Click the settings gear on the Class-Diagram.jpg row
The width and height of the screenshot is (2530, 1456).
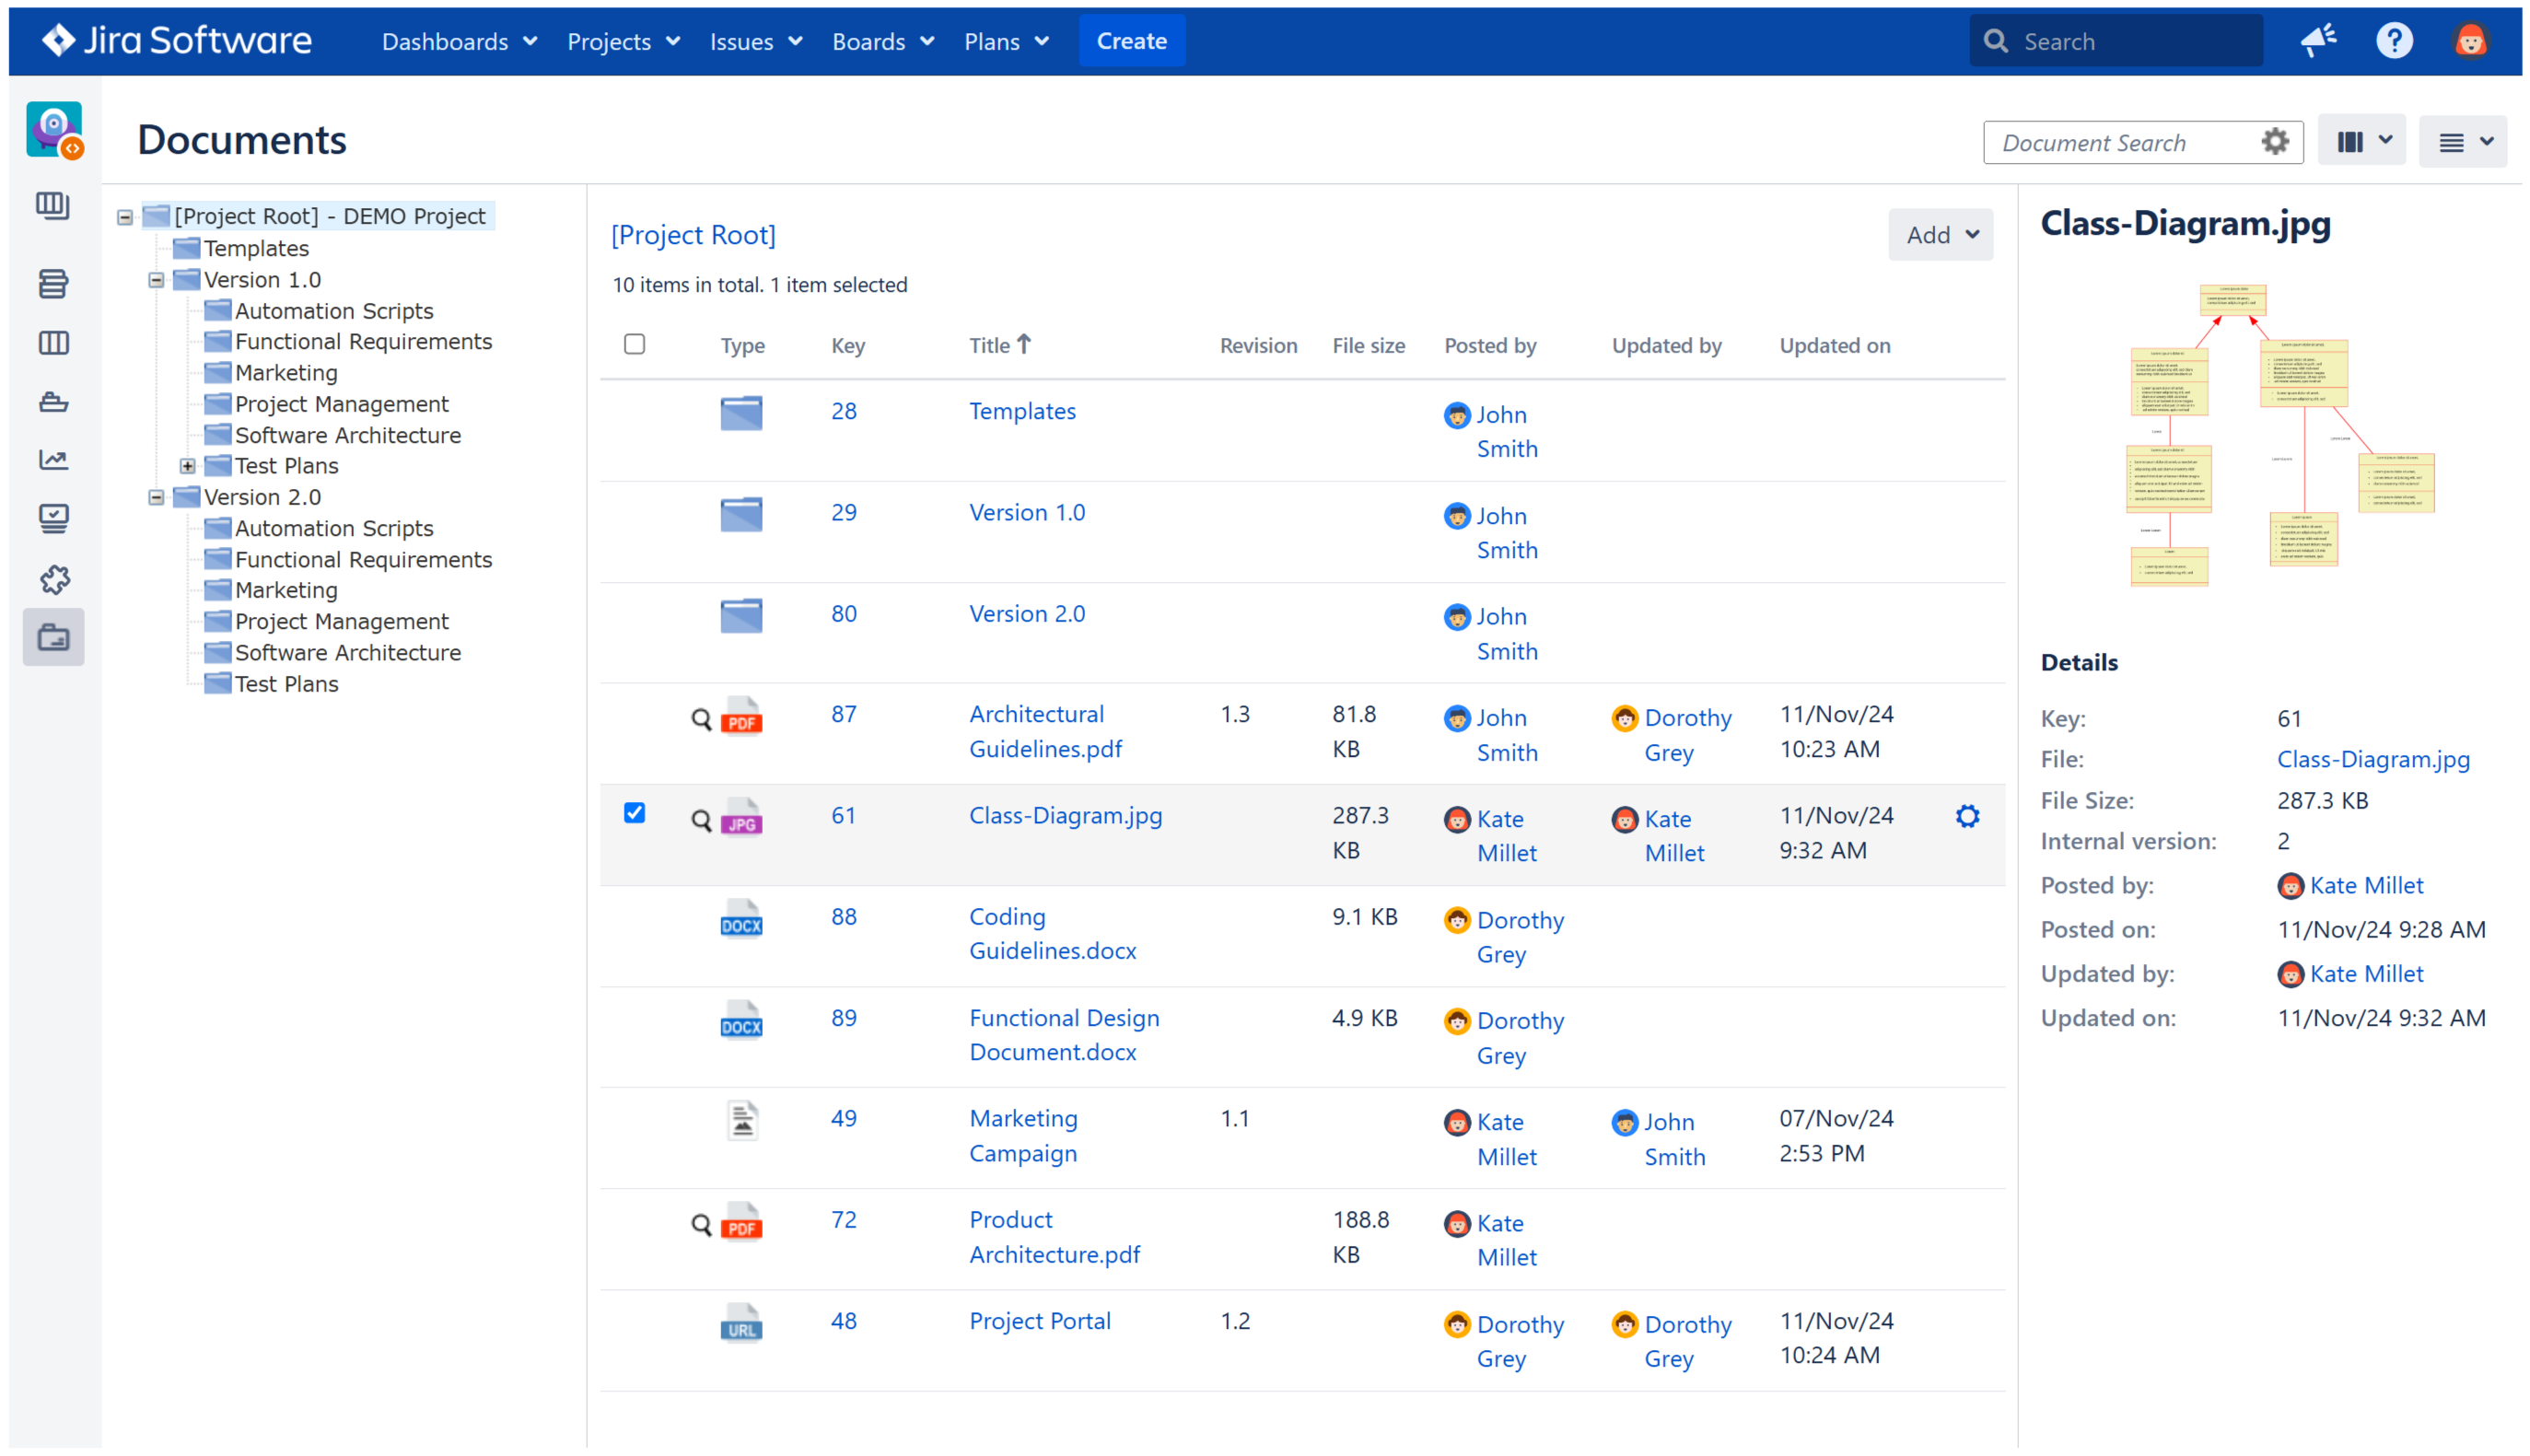(x=1967, y=816)
